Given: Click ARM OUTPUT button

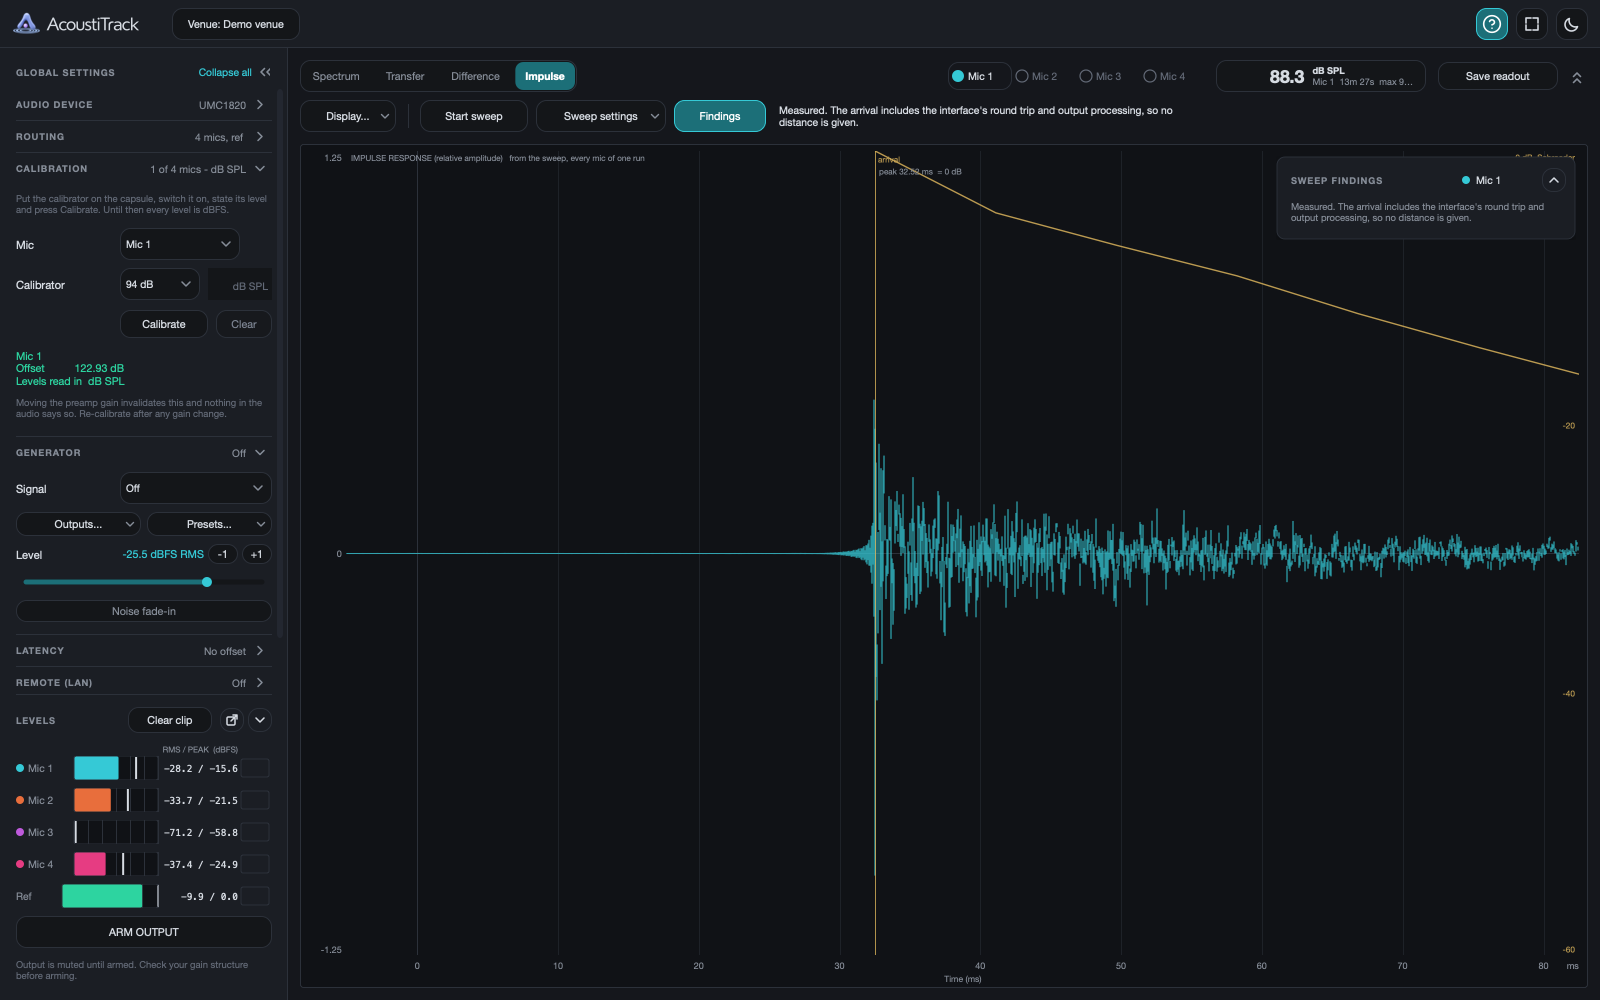Looking at the screenshot, I should [x=144, y=932].
